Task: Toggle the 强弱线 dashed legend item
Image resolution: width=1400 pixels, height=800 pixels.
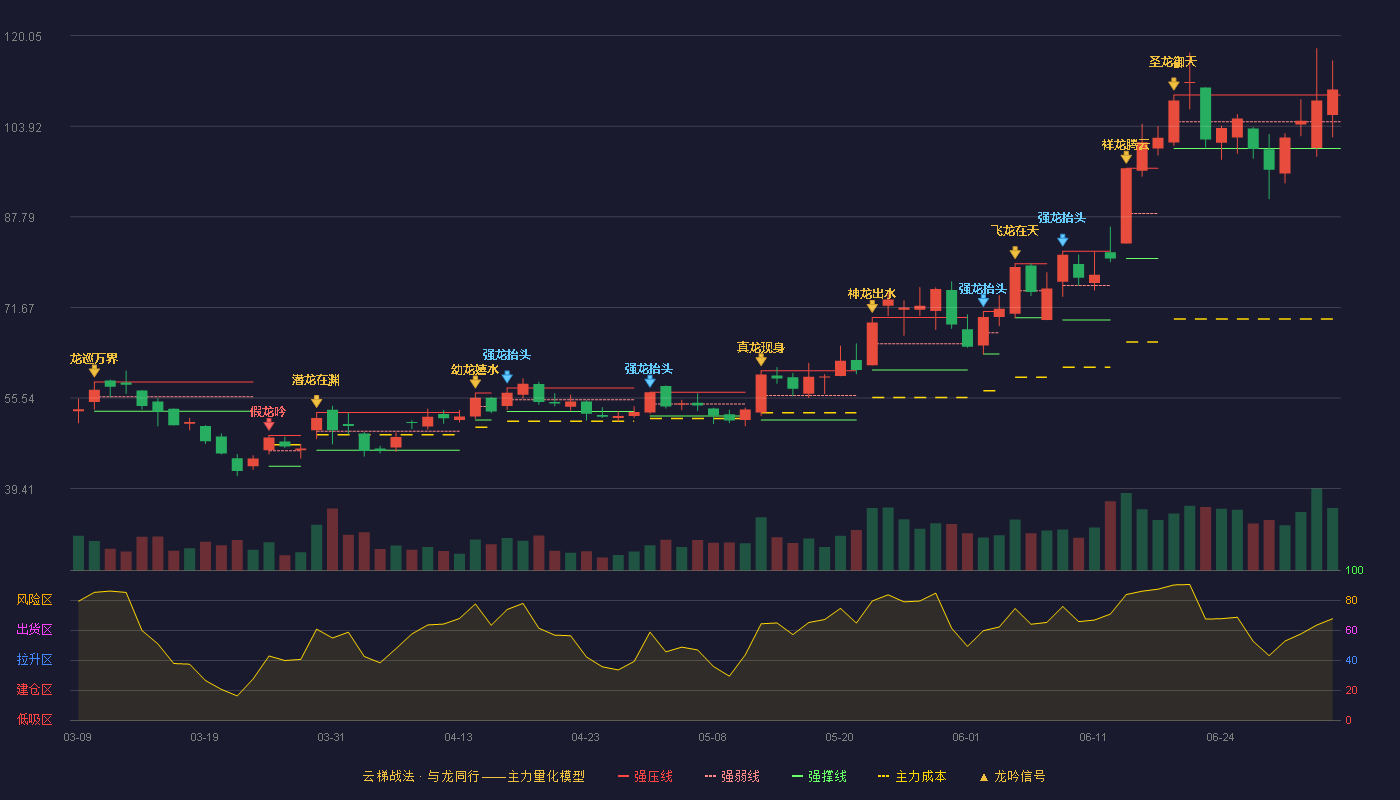Action: 732,776
